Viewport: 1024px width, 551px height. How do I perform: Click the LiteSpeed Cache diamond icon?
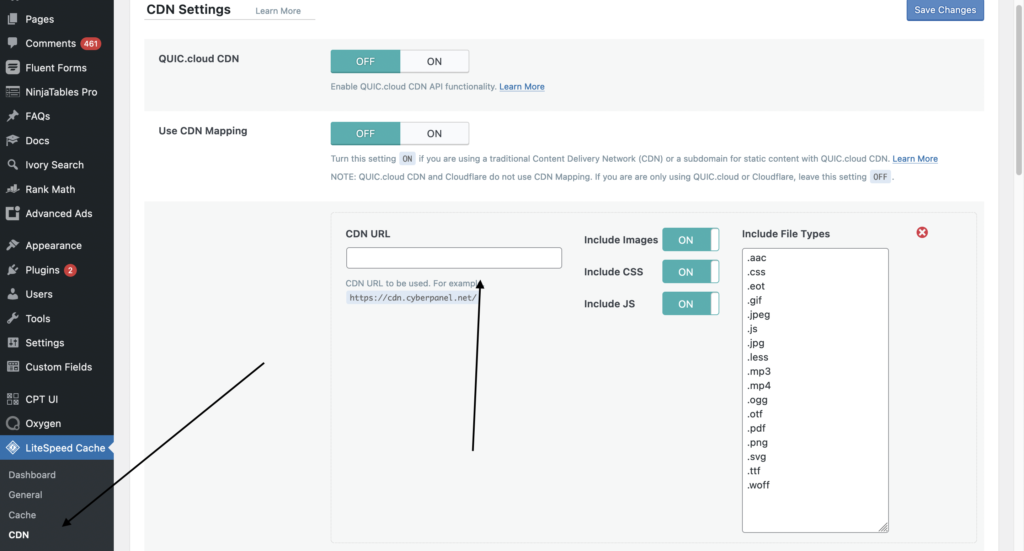pyautogui.click(x=12, y=448)
